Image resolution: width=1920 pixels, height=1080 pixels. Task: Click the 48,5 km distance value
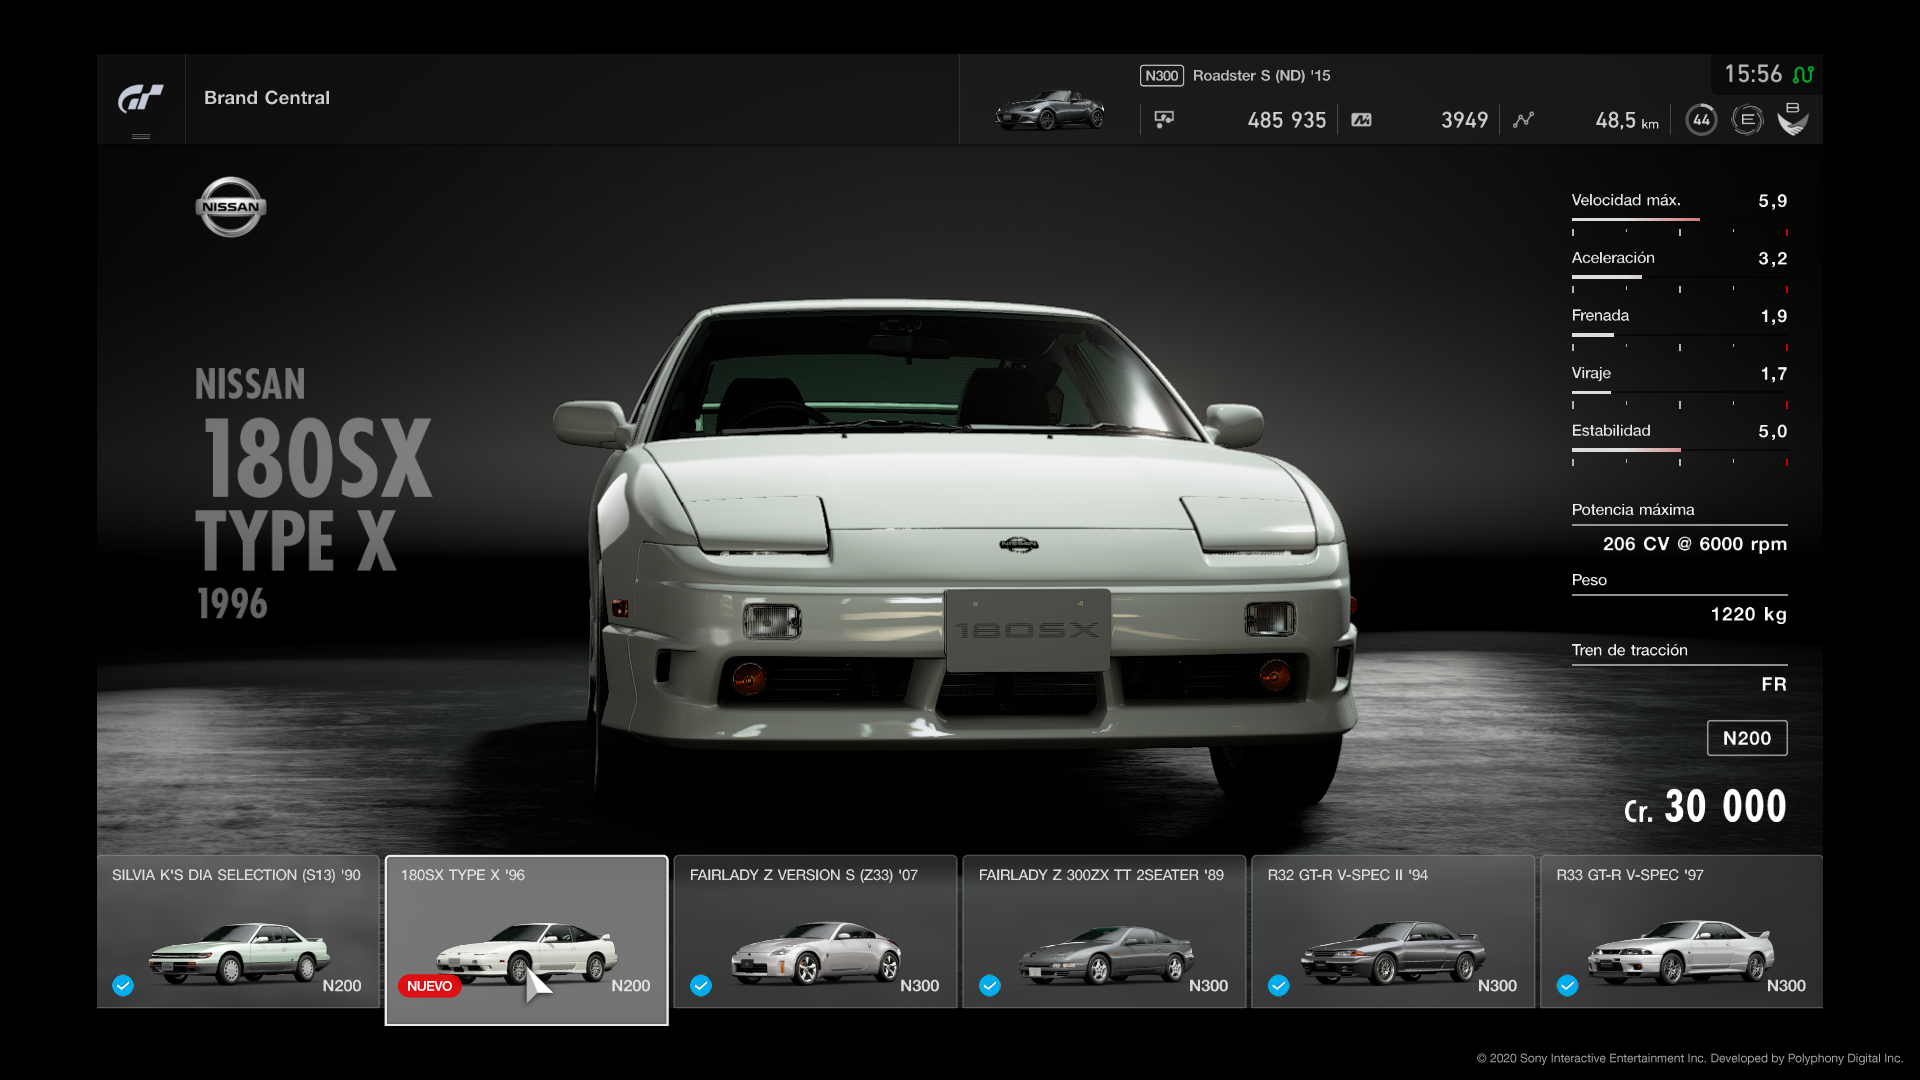point(1627,120)
